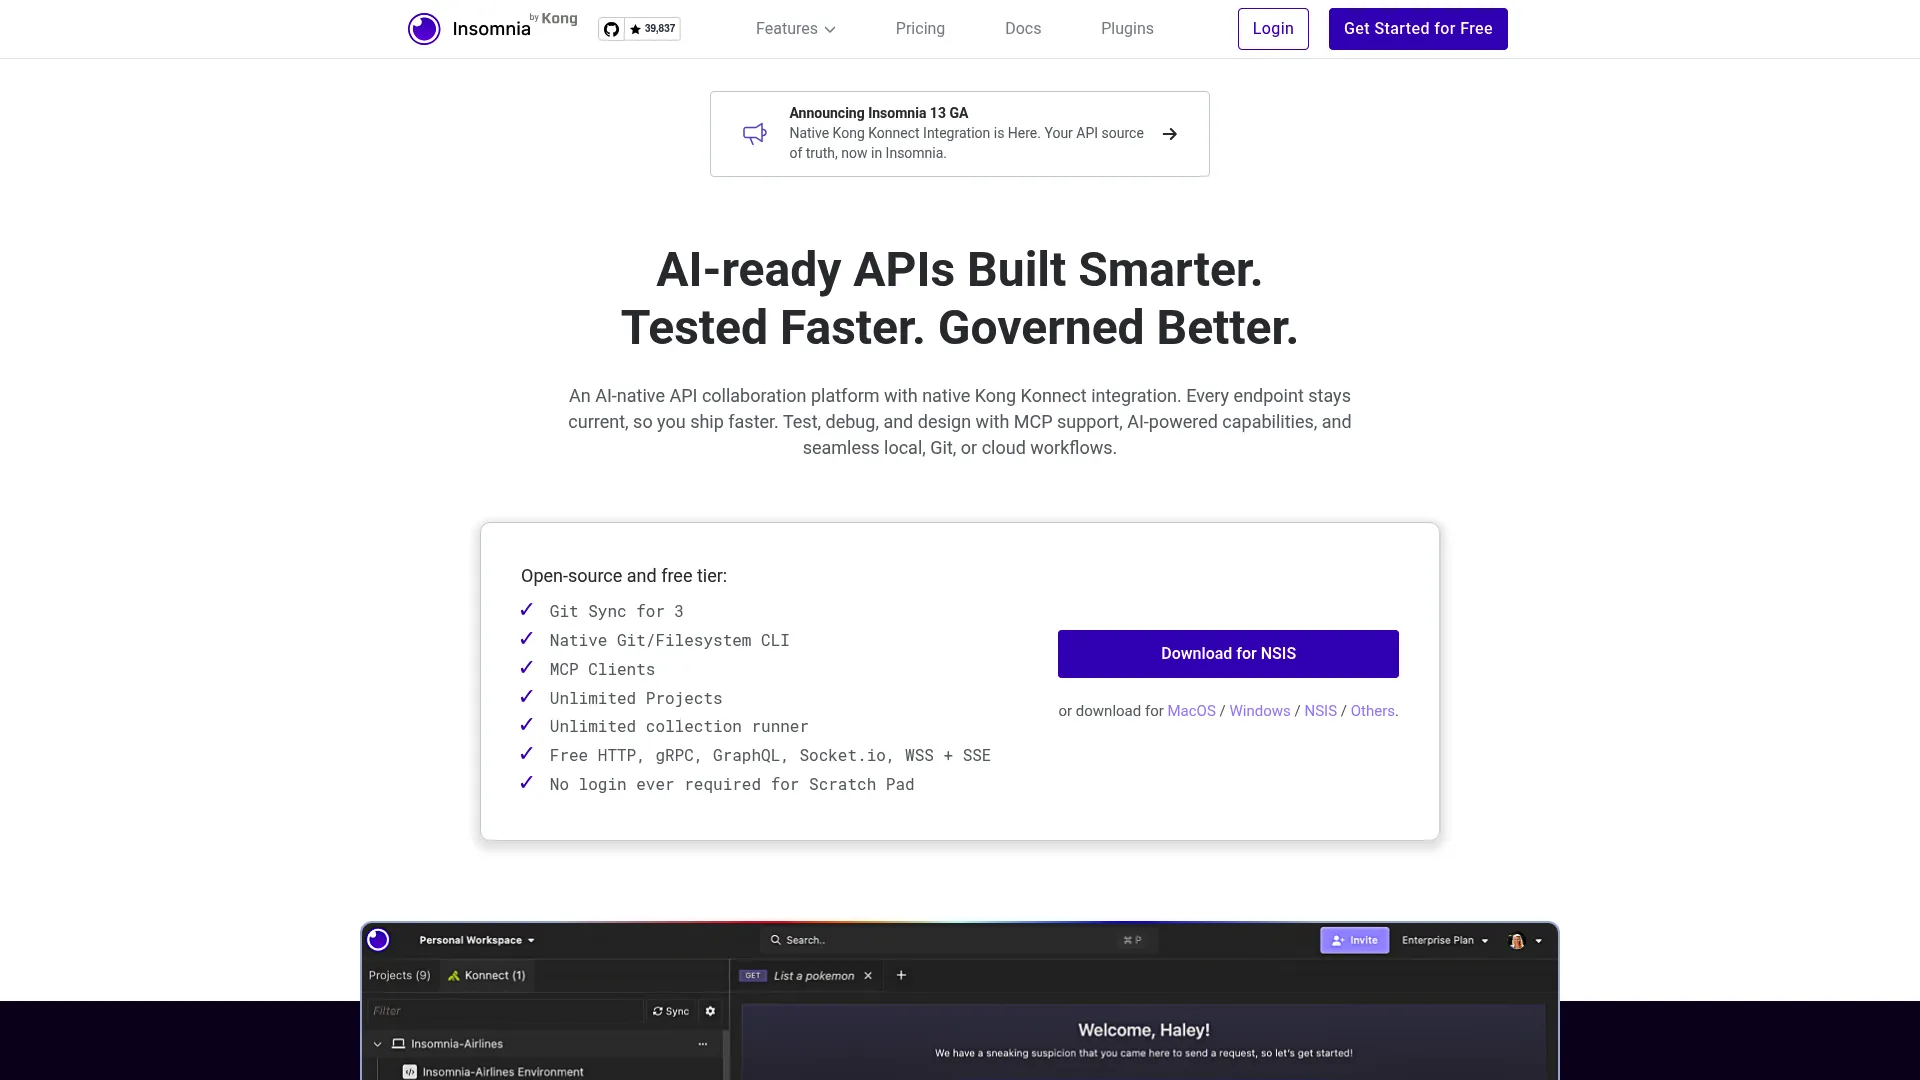Collapse the Insomnia-Airlines tree chevron

coord(378,1044)
